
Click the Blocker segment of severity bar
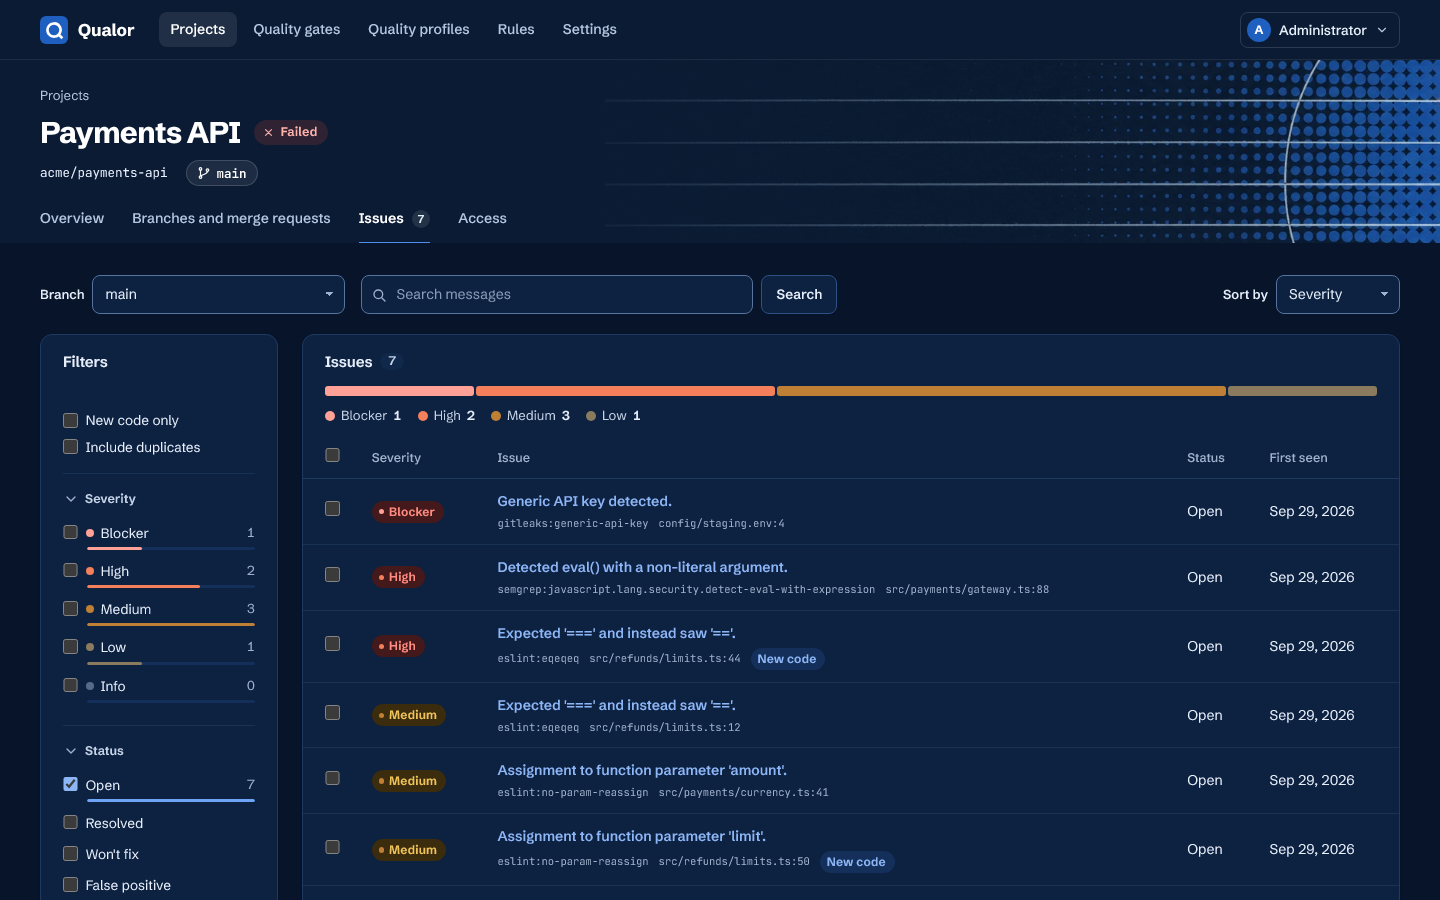coord(399,391)
